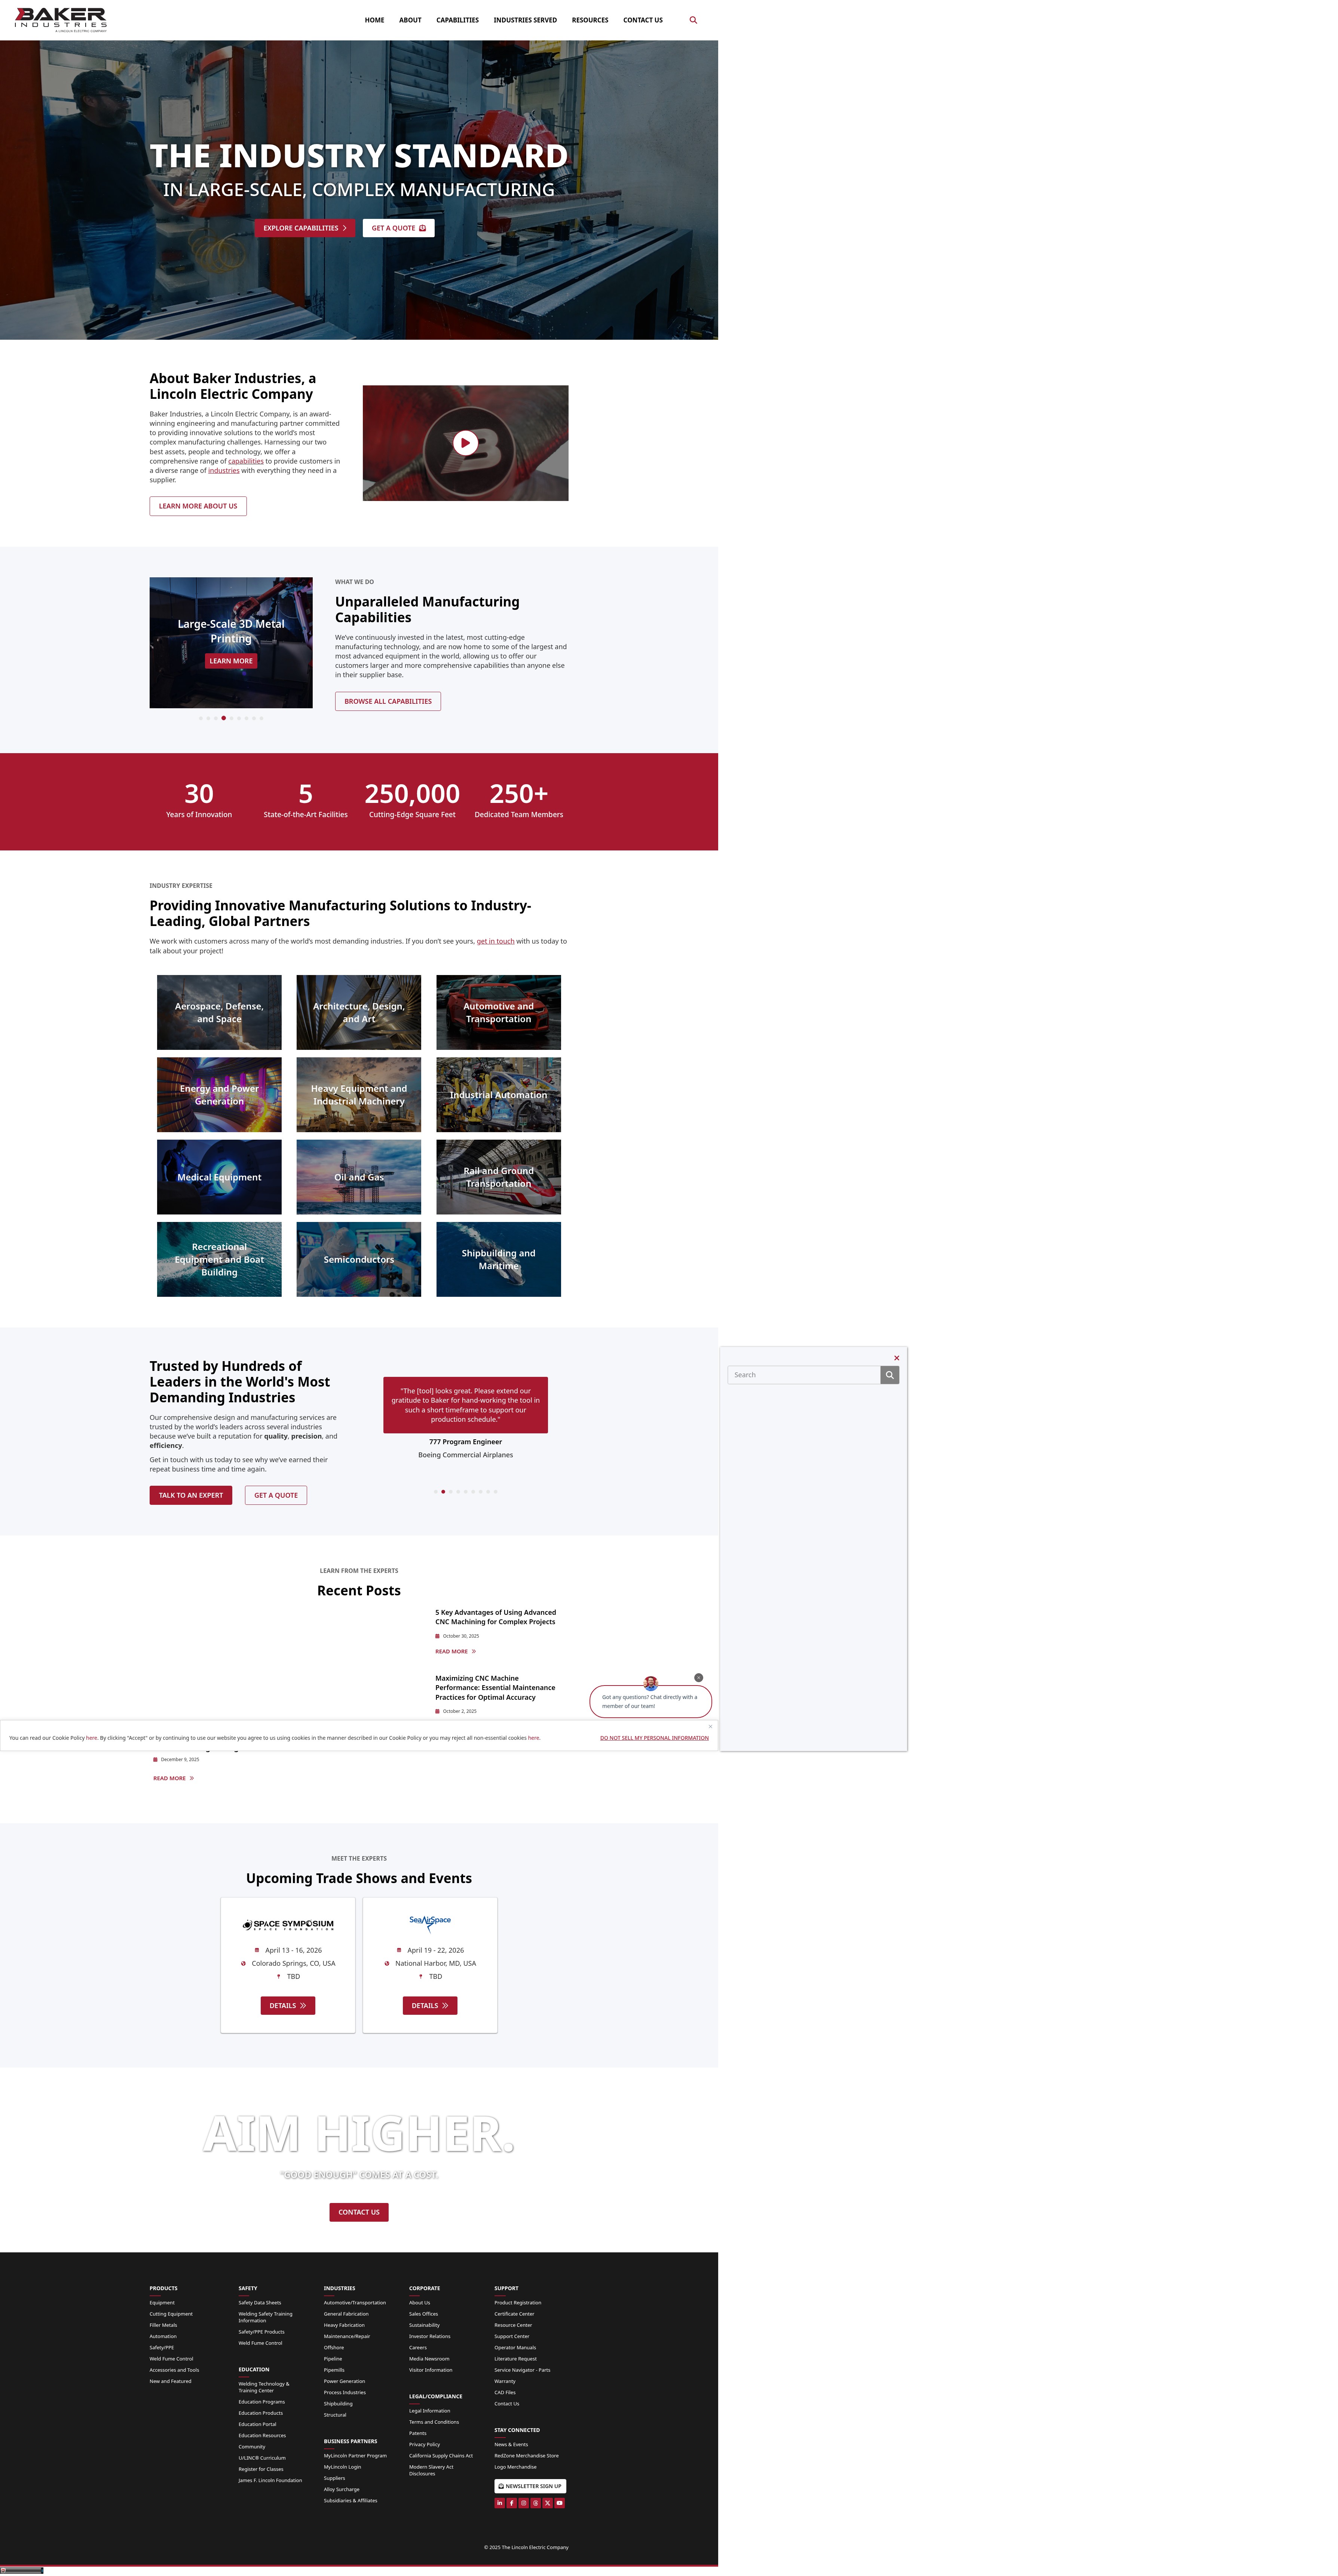Follow the 'capabilities' inline link
The image size is (1338, 2576).
246,461
